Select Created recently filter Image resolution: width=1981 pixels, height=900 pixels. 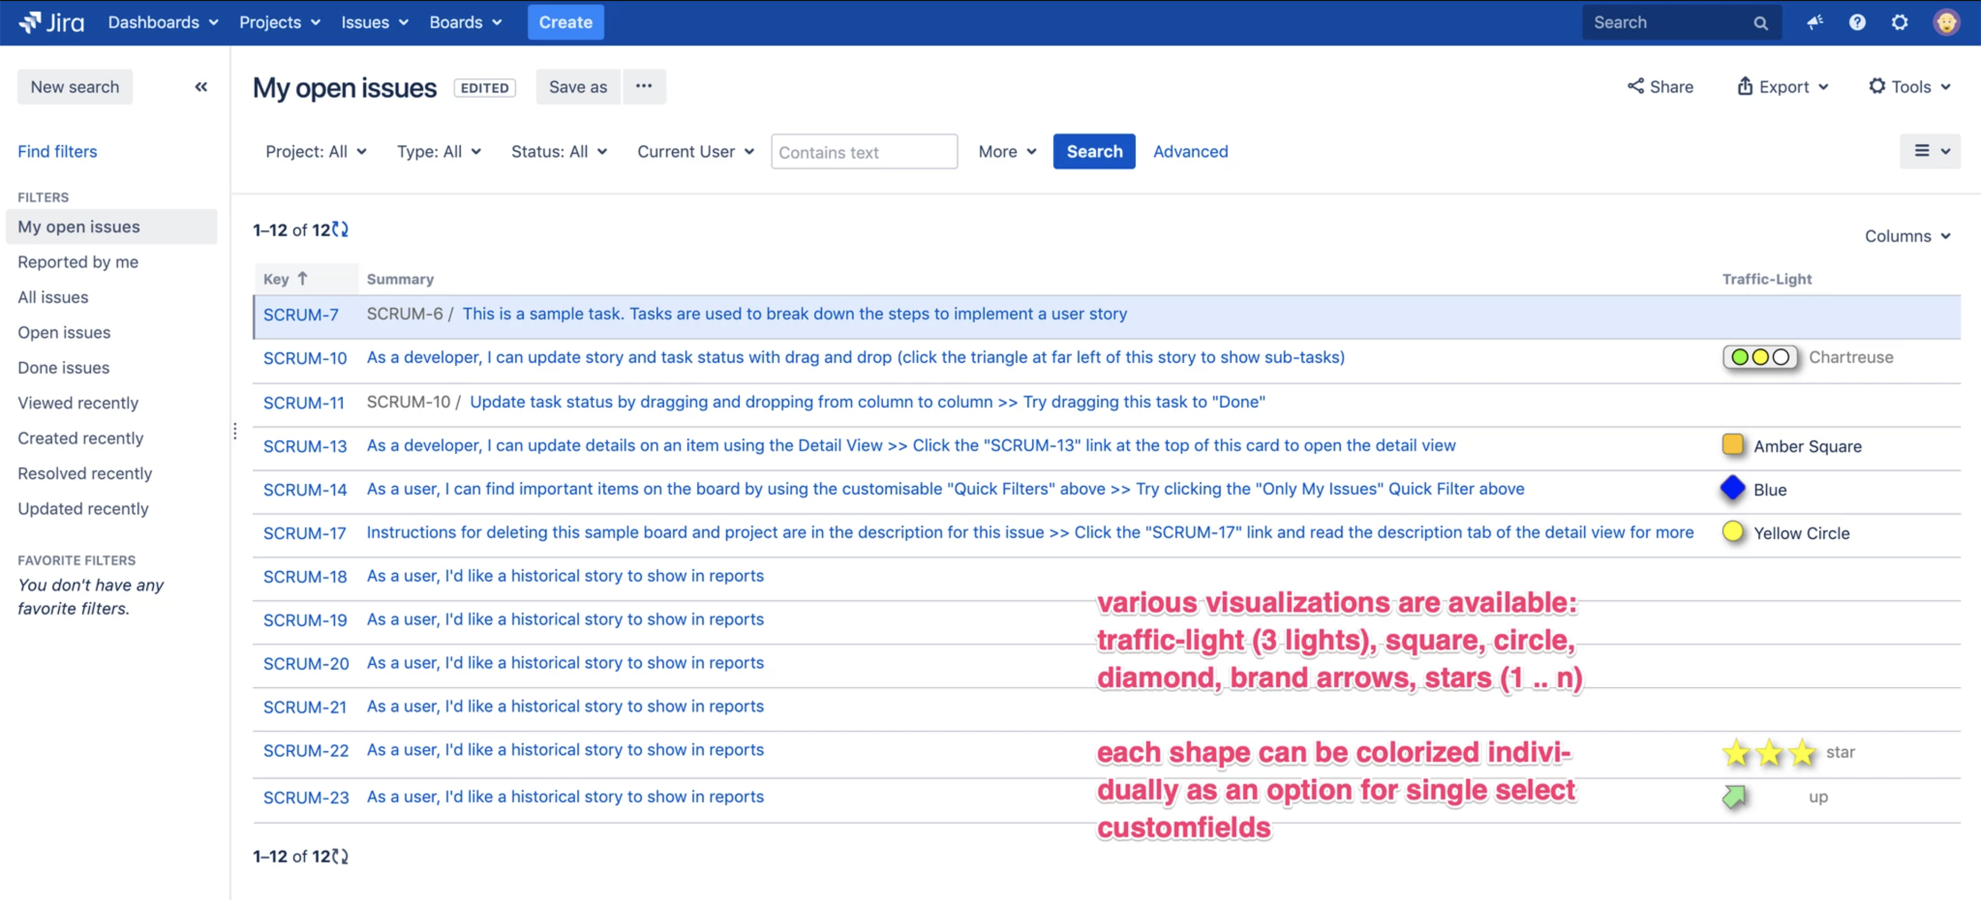click(81, 438)
